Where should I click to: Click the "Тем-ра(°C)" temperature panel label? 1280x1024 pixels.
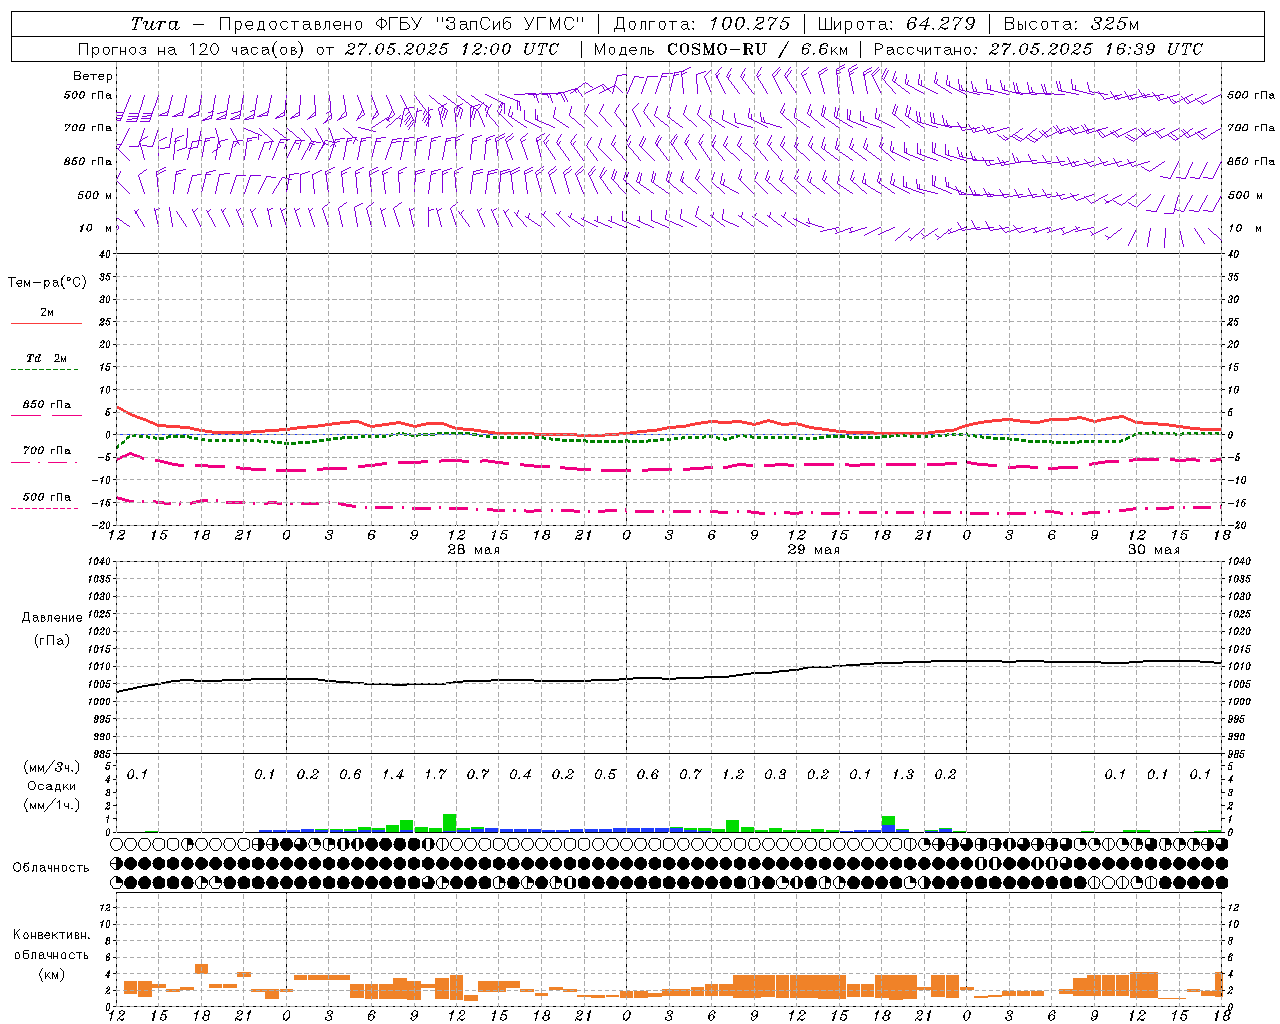tap(47, 283)
